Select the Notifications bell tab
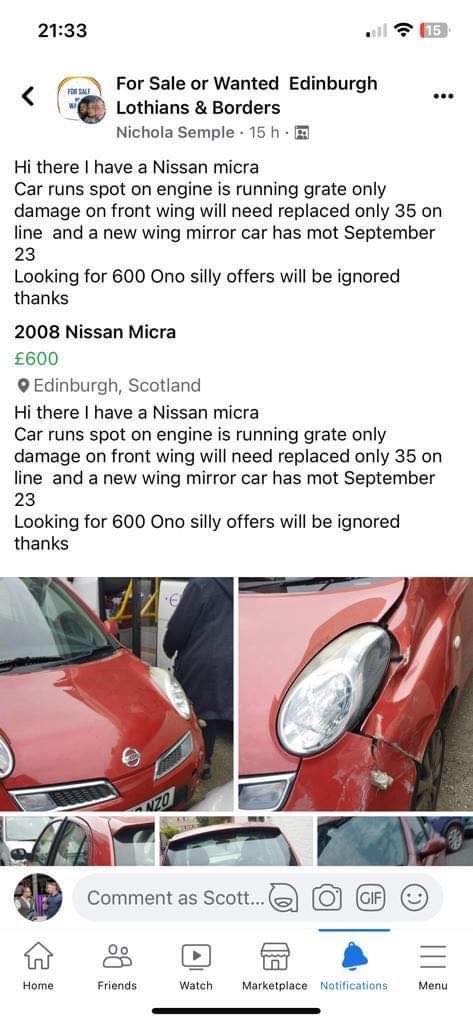This screenshot has width=473, height=1024. click(x=354, y=967)
